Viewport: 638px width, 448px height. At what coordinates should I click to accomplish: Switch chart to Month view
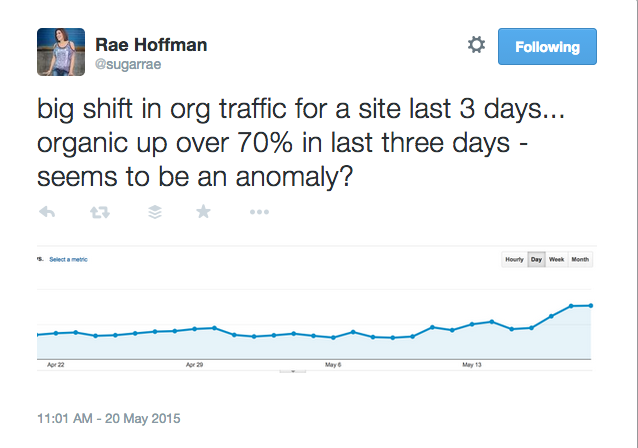[580, 259]
